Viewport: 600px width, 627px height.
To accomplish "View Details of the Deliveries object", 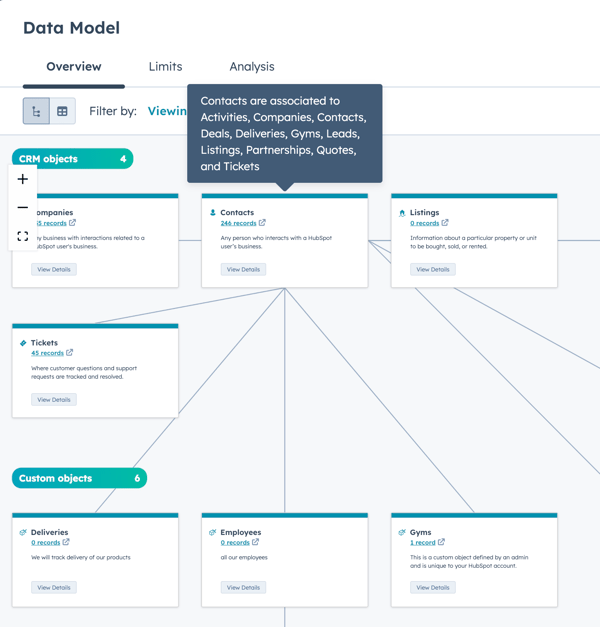I will pyautogui.click(x=54, y=587).
